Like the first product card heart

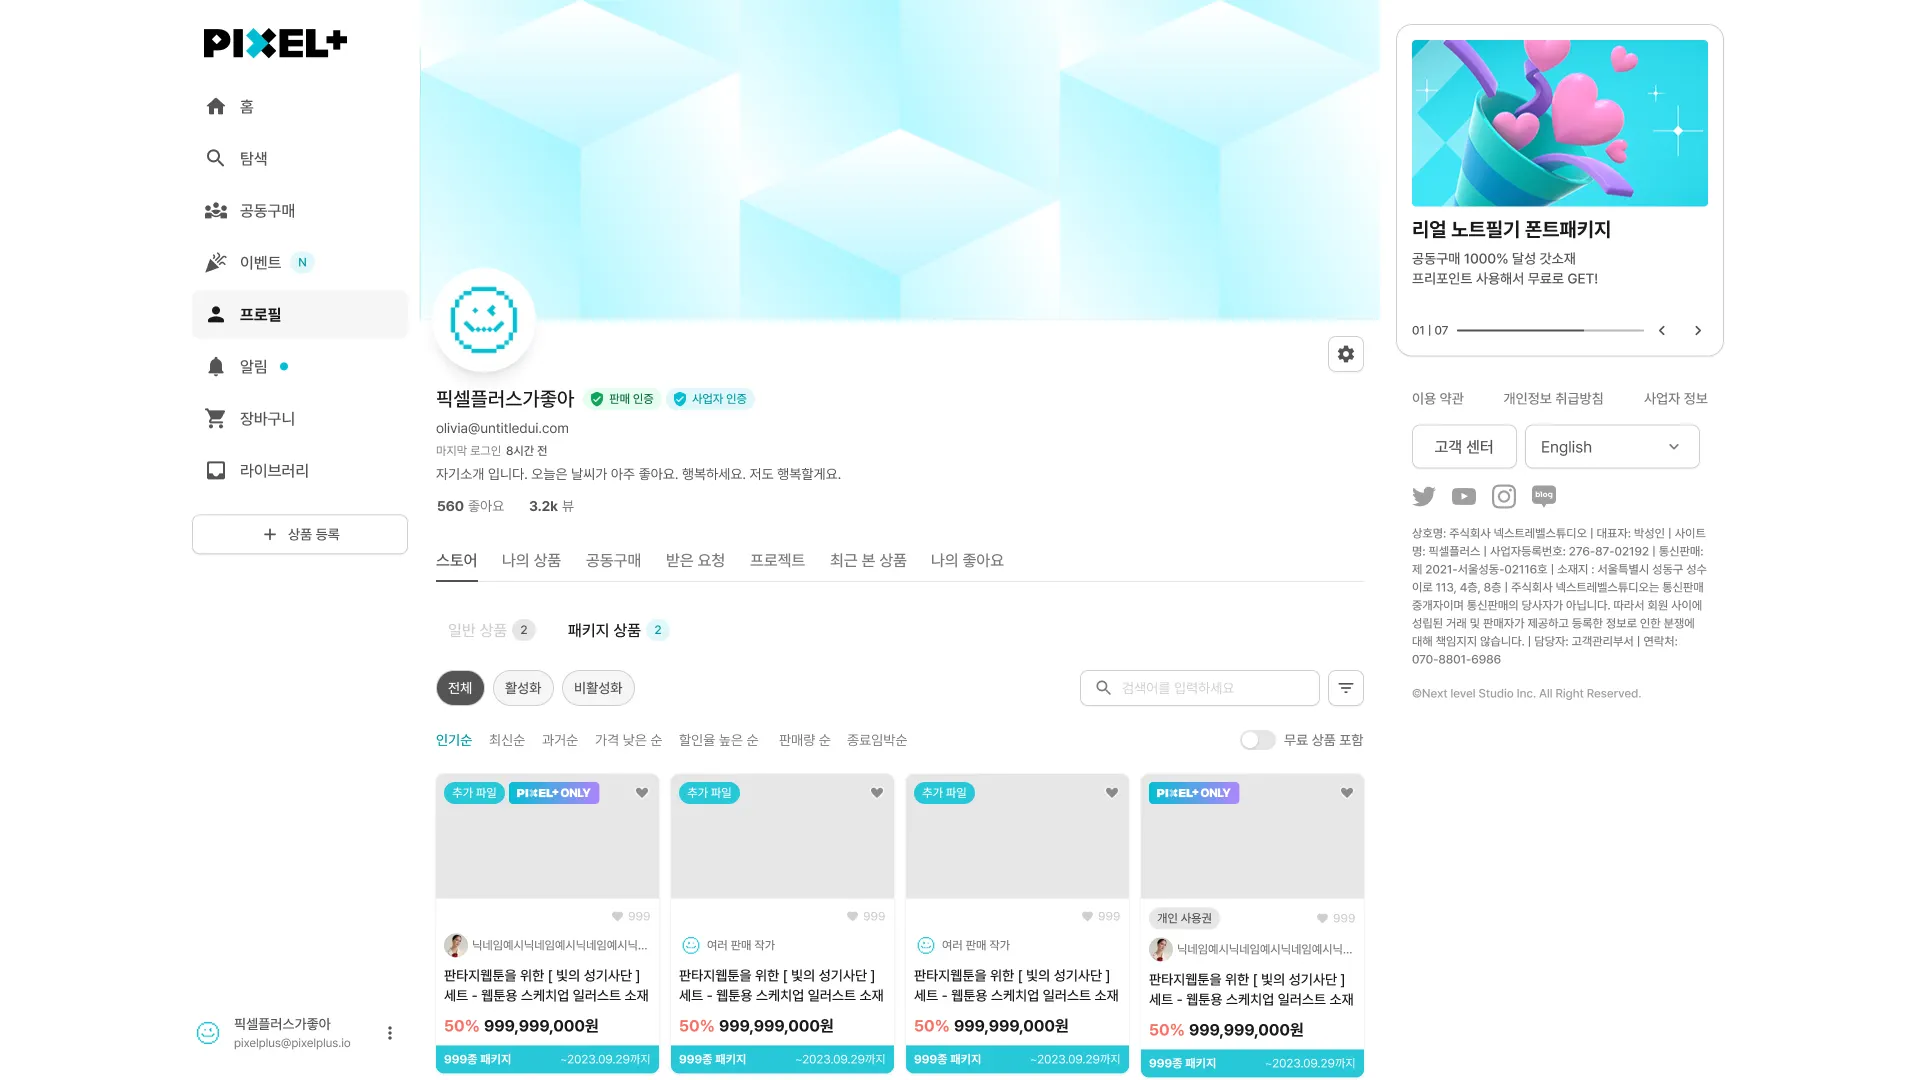pos(642,793)
